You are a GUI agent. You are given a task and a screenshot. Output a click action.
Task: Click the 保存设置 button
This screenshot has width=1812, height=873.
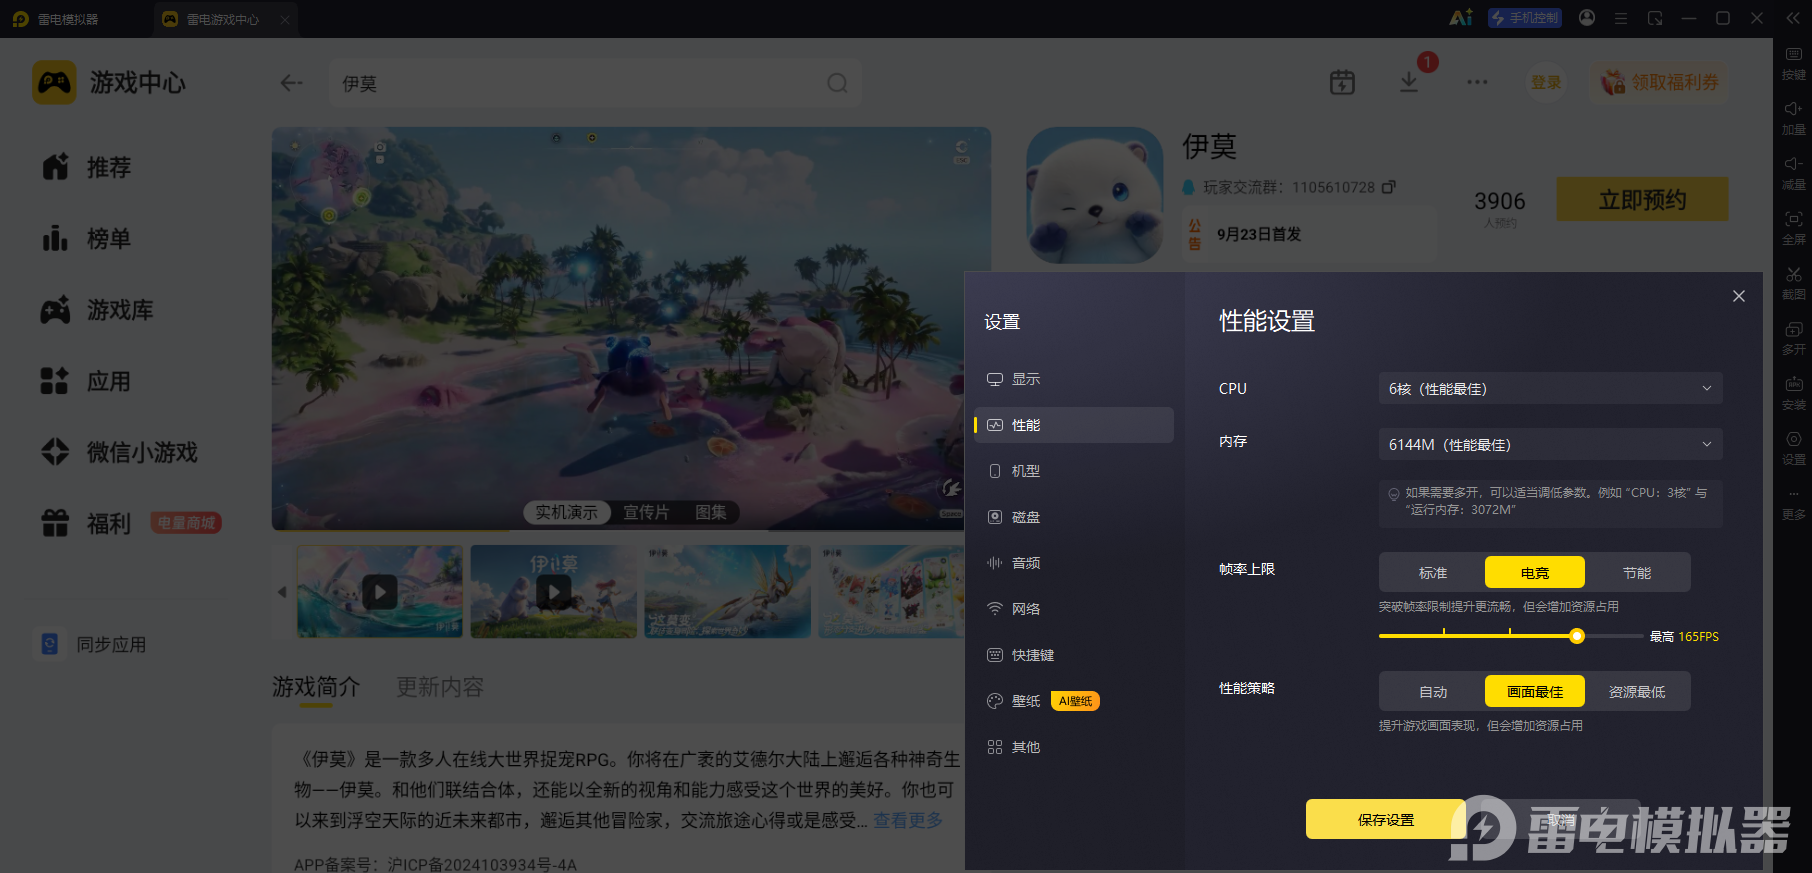[x=1386, y=819]
